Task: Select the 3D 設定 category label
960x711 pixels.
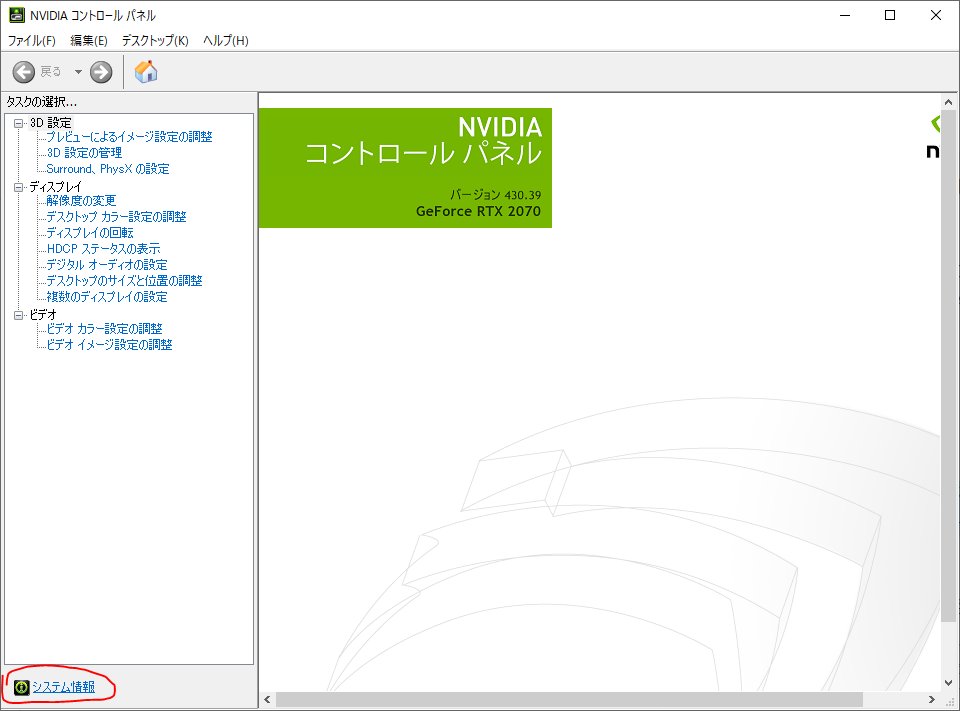Action: tap(51, 122)
